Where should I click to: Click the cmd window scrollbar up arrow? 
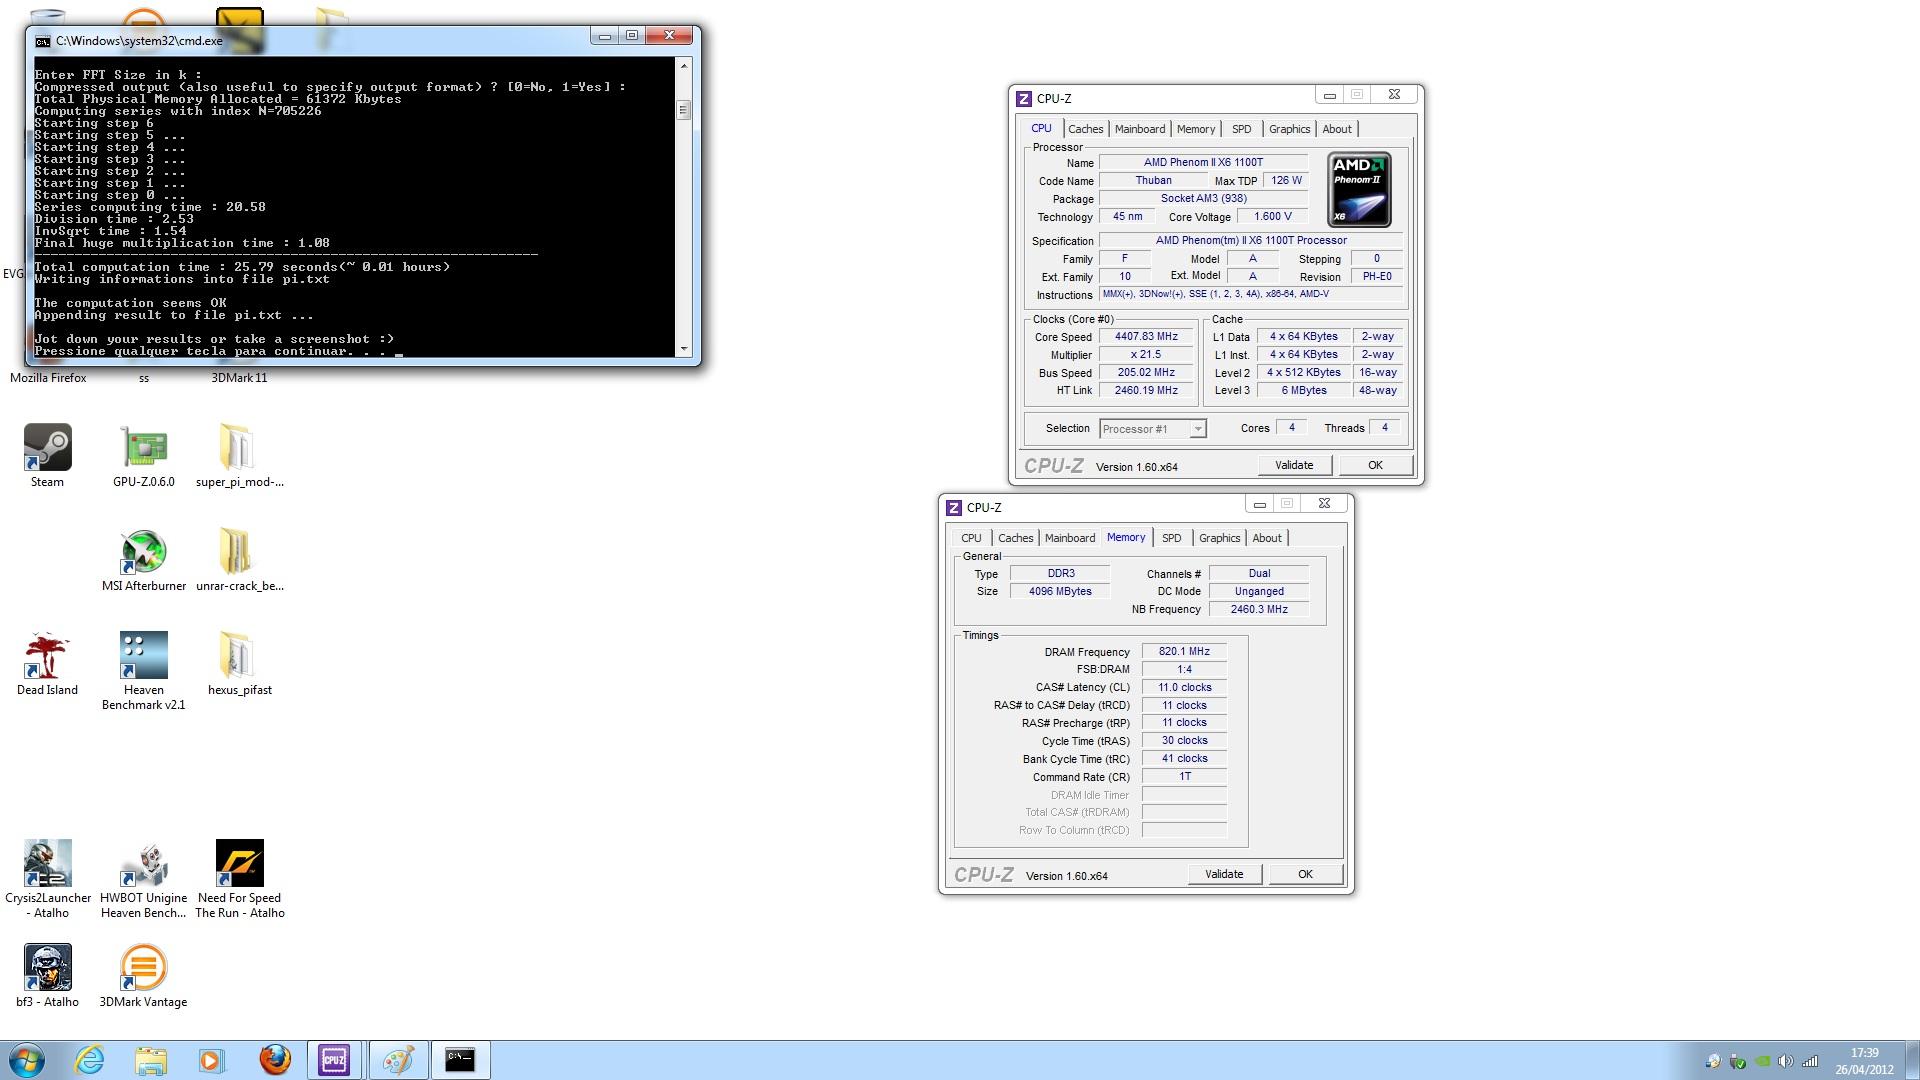[x=684, y=66]
